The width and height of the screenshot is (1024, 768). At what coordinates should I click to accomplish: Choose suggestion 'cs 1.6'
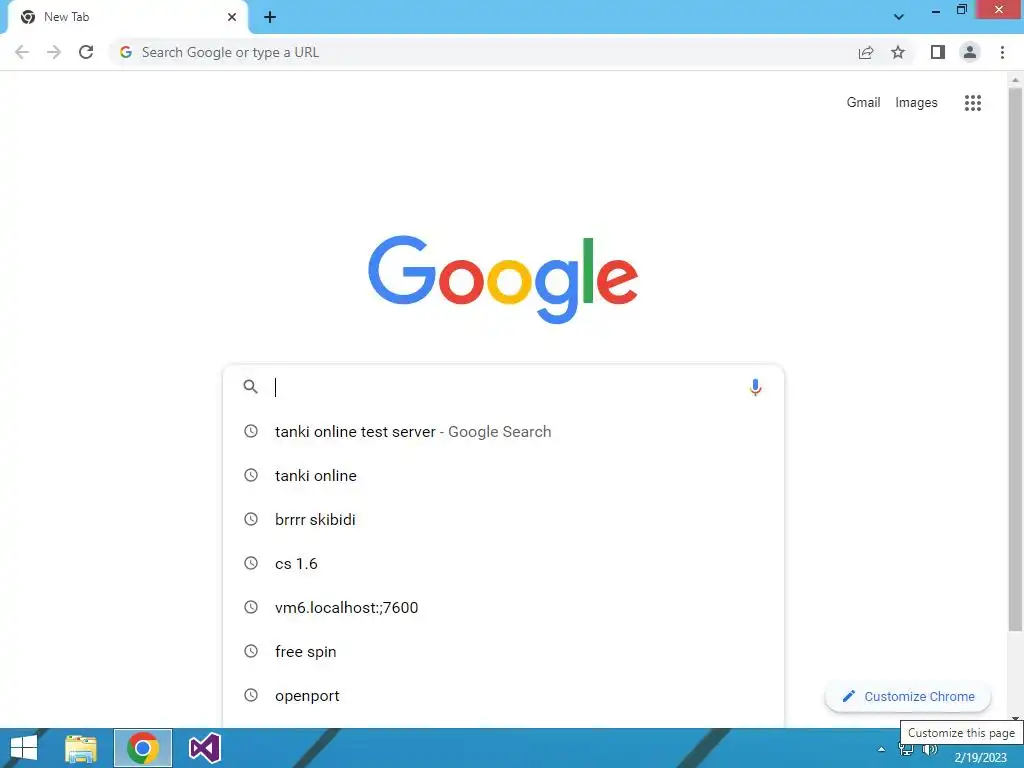(x=503, y=564)
